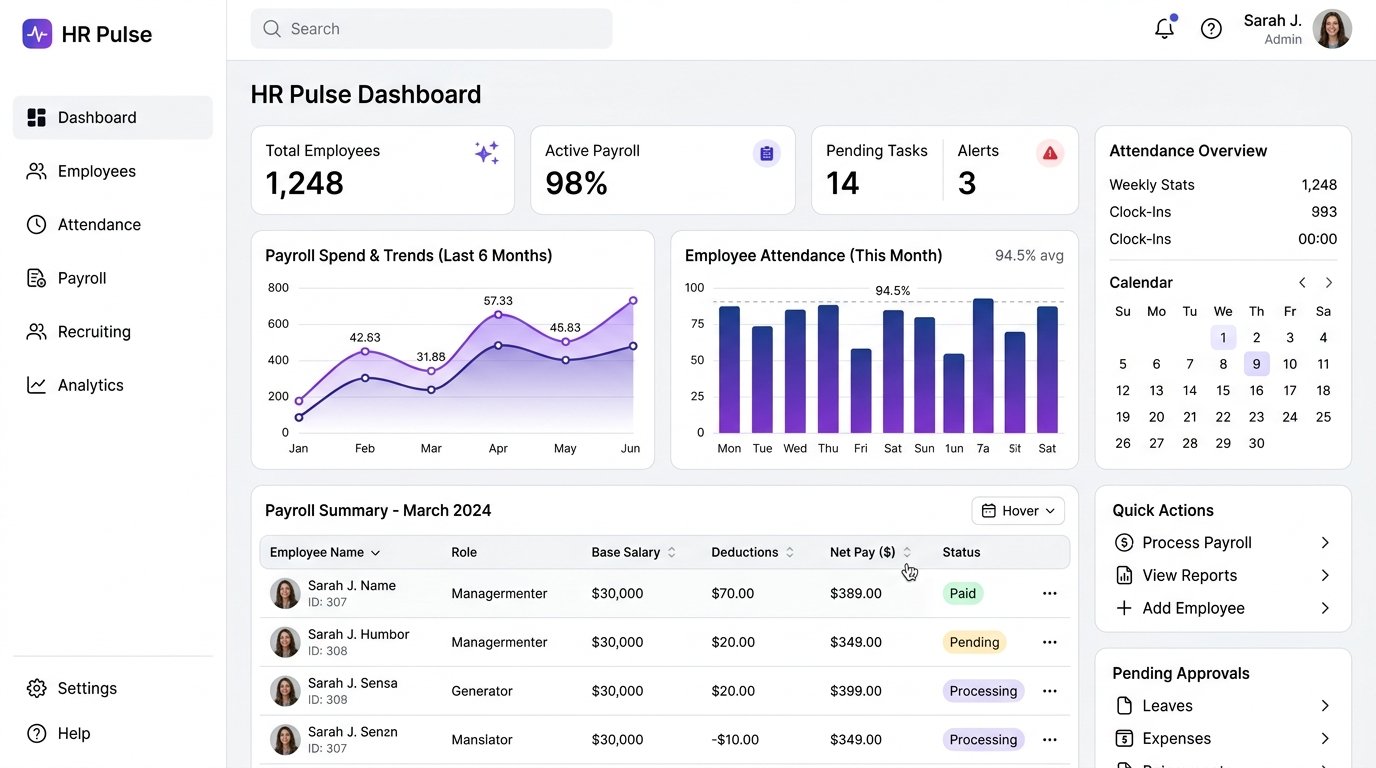Open the notifications bell
Image resolution: width=1376 pixels, height=768 pixels.
[1164, 28]
